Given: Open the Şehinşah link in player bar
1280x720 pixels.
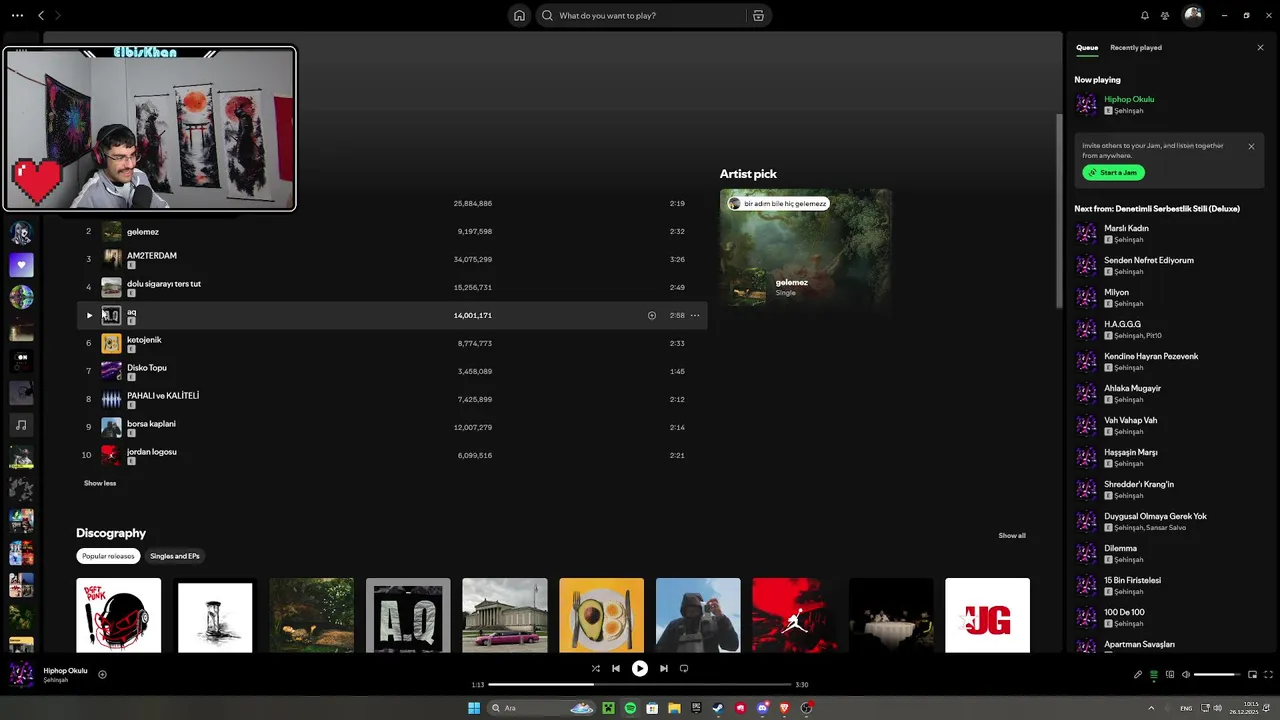Looking at the screenshot, I should (x=56, y=680).
